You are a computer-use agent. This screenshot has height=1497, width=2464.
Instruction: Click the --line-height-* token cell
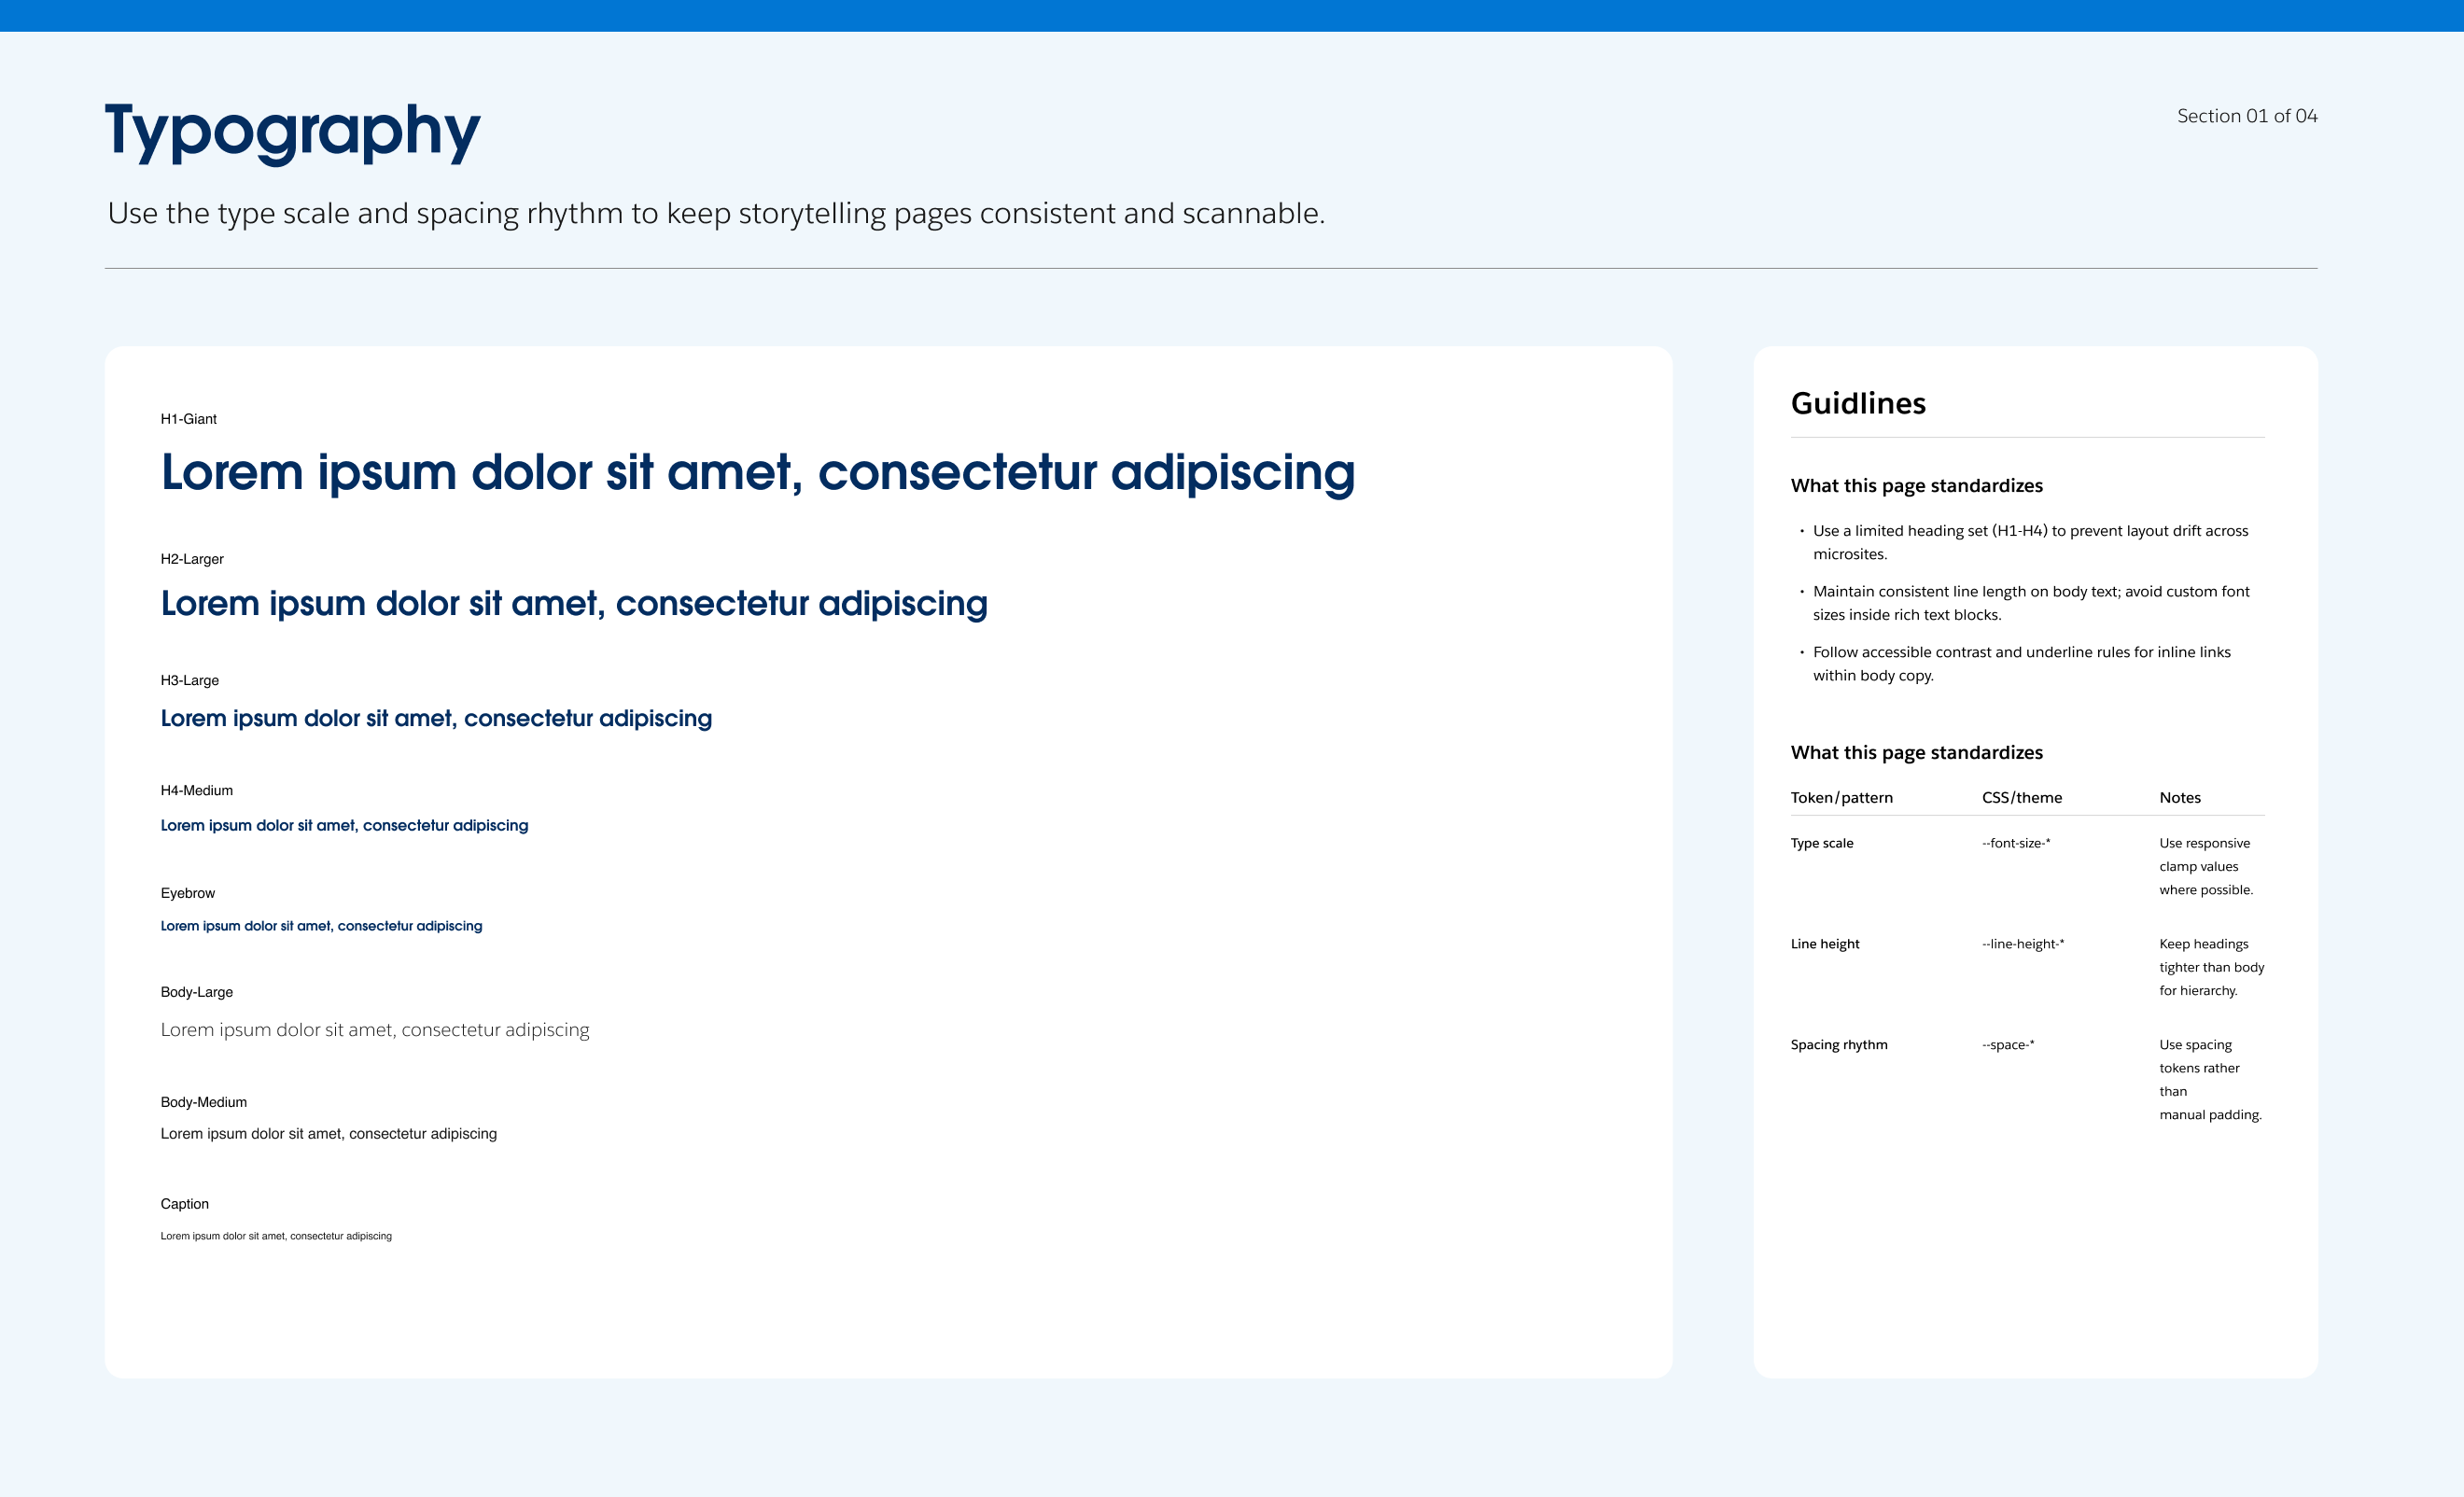[x=2022, y=944]
